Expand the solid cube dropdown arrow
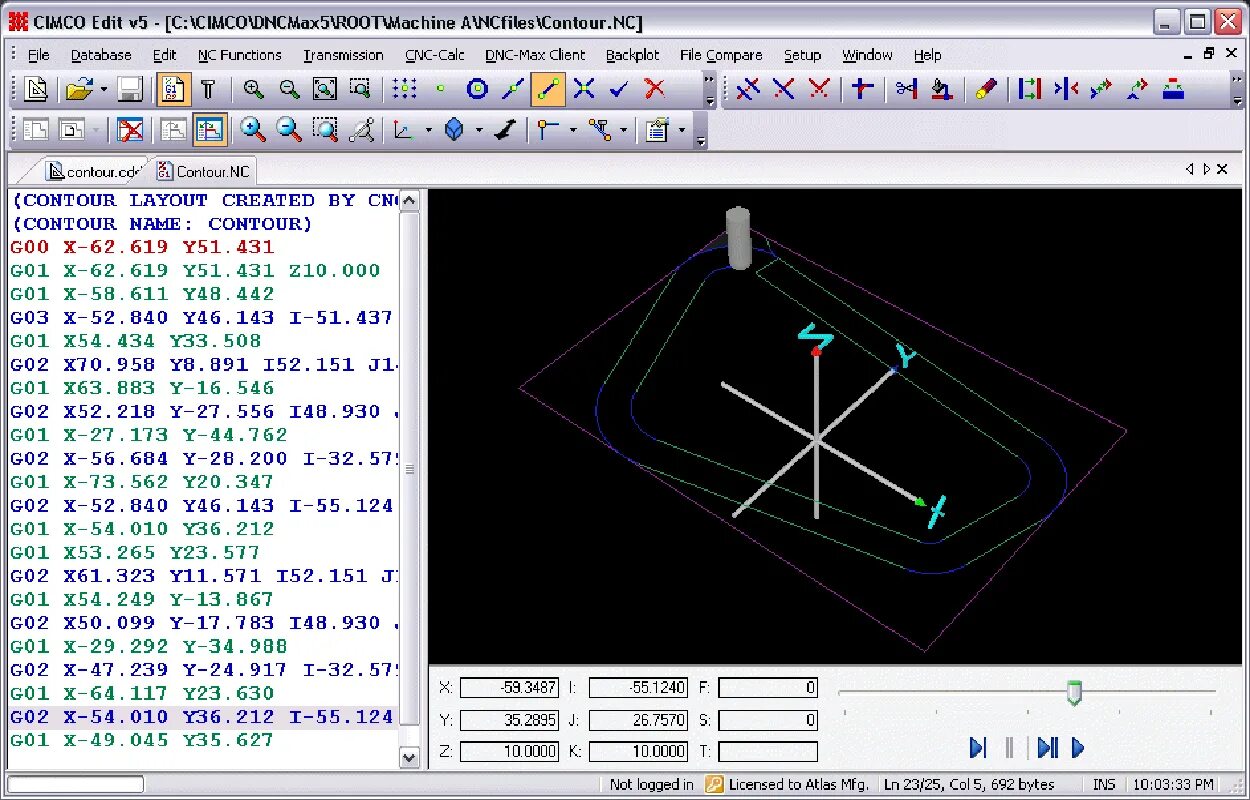Image resolution: width=1250 pixels, height=800 pixels. click(479, 130)
